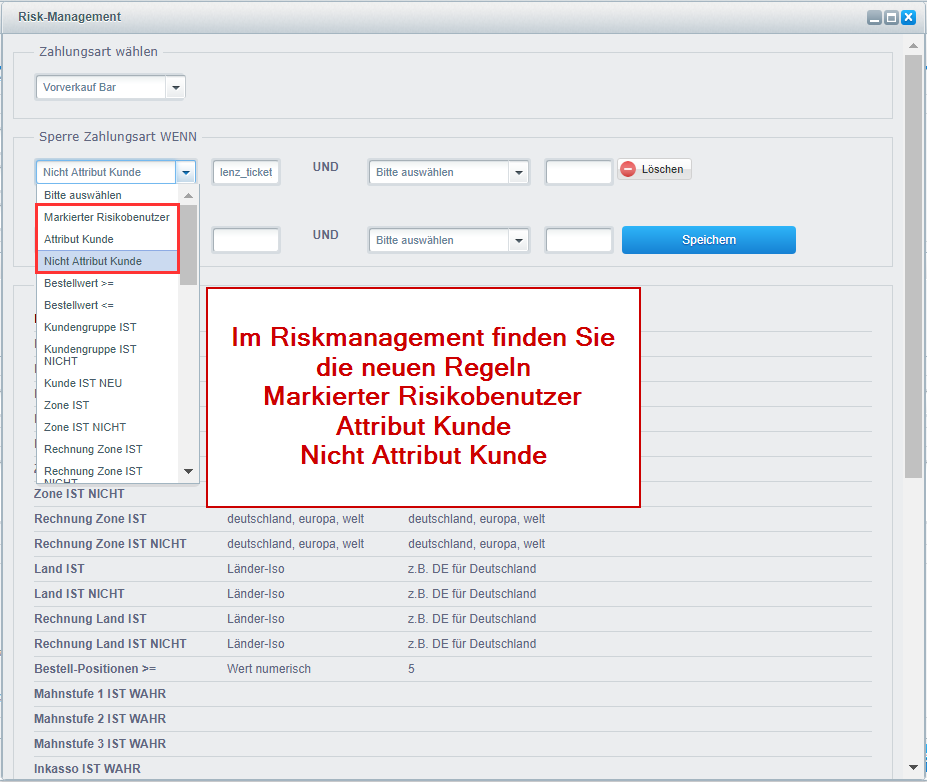Select Markierter Risikobenutzer option
The width and height of the screenshot is (927, 782).
(x=107, y=217)
